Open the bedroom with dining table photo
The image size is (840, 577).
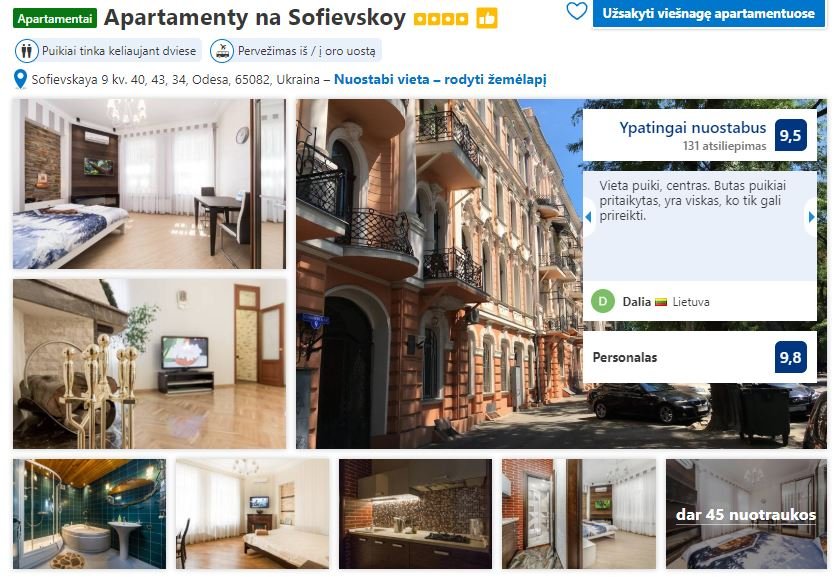pyautogui.click(x=149, y=184)
